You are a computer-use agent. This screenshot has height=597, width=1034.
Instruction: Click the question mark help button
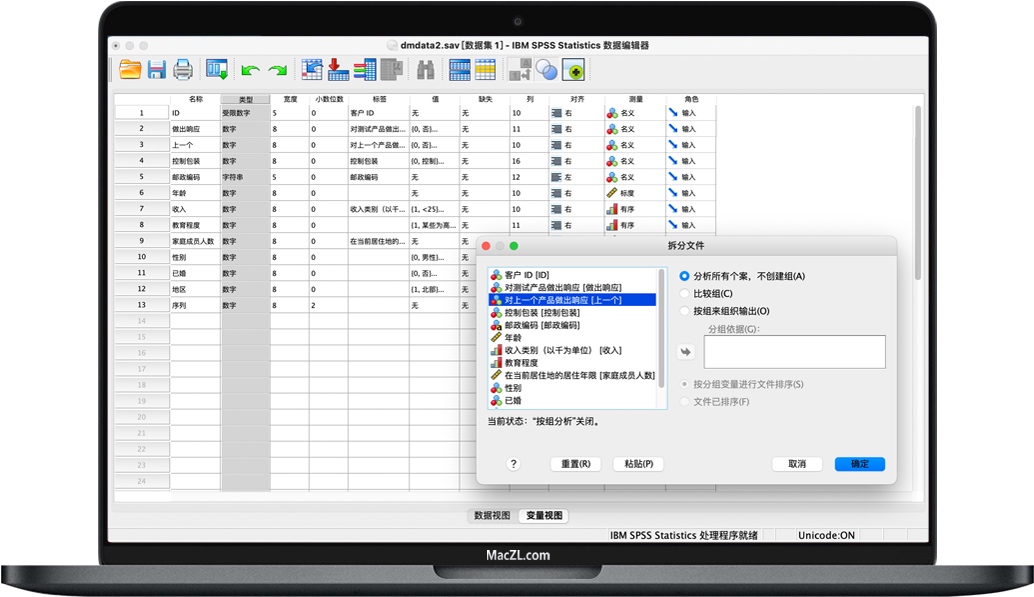click(514, 464)
